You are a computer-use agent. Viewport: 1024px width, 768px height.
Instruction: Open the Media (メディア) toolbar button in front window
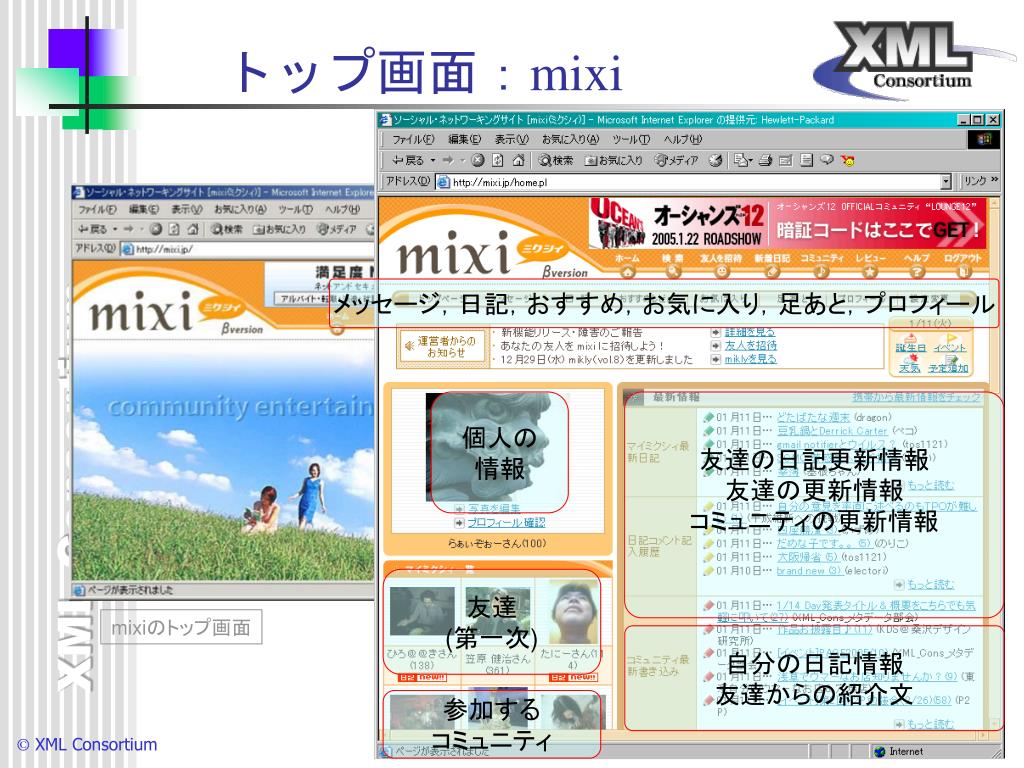677,160
